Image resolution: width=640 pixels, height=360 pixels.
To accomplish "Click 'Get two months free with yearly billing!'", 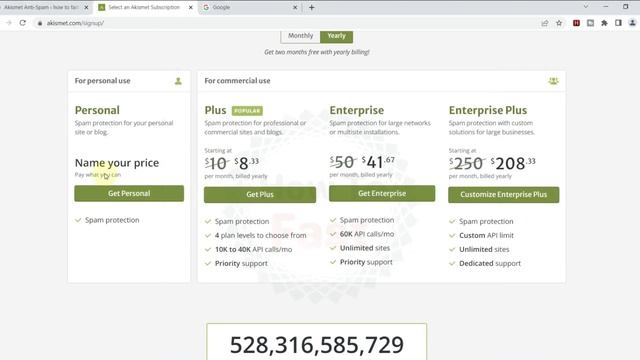I will click(317, 52).
